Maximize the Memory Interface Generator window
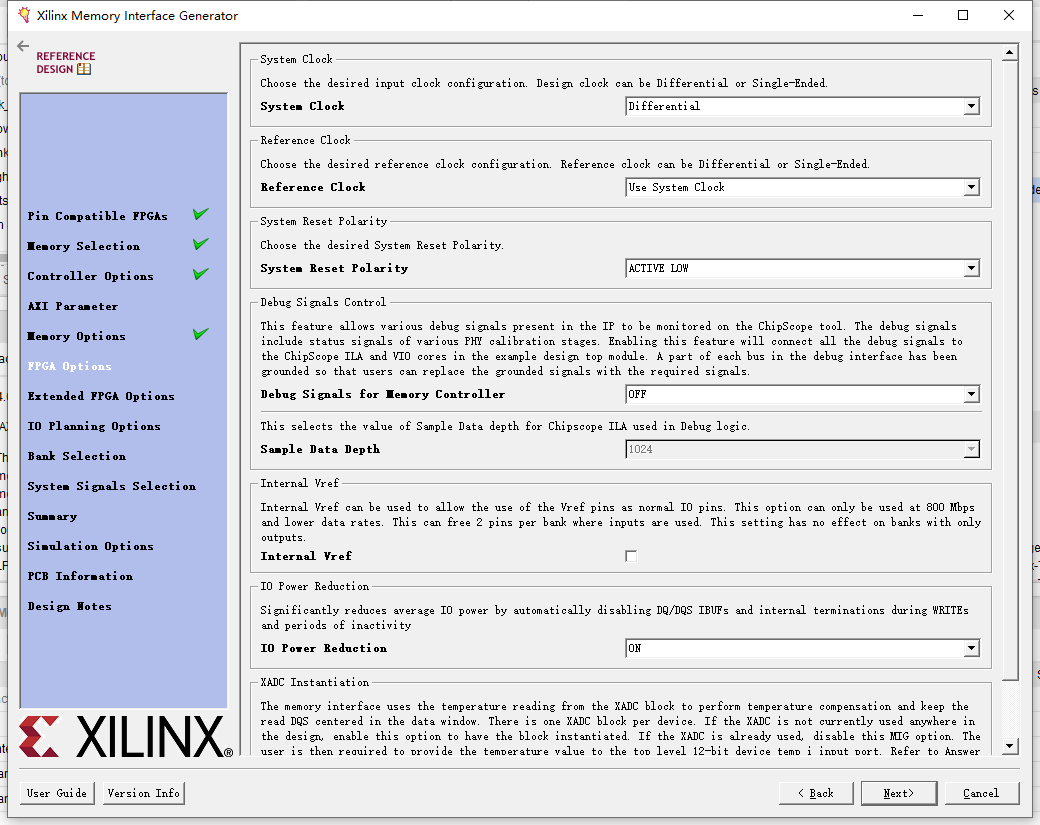The image size is (1040, 825). point(963,15)
